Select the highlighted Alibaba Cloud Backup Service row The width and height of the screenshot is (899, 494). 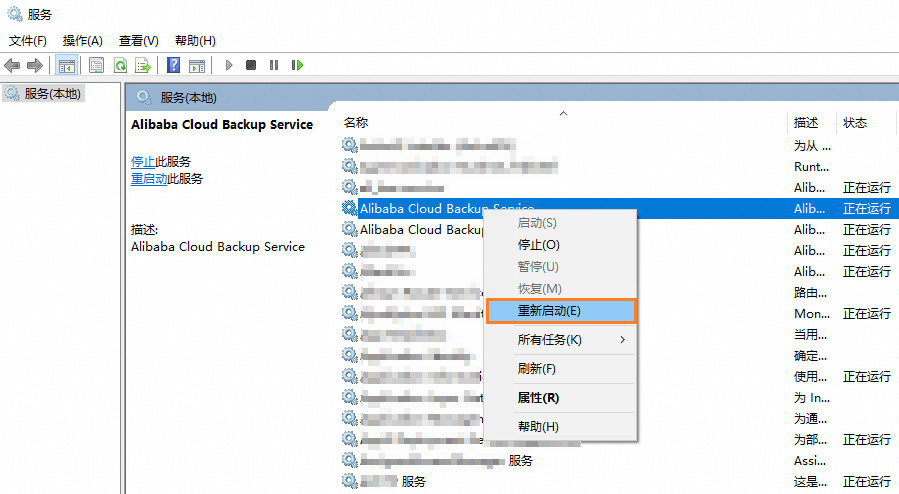[620, 209]
